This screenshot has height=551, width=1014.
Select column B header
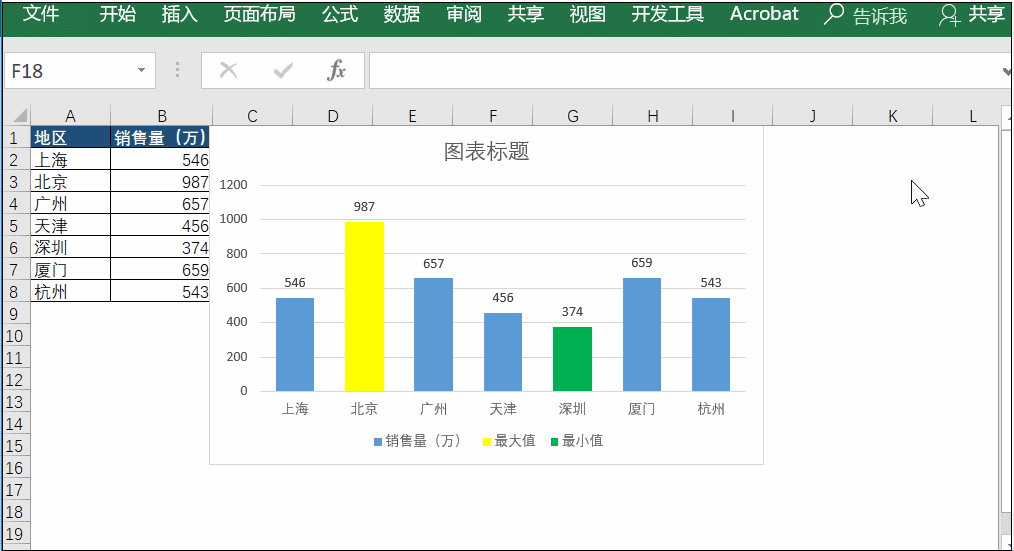click(x=162, y=116)
